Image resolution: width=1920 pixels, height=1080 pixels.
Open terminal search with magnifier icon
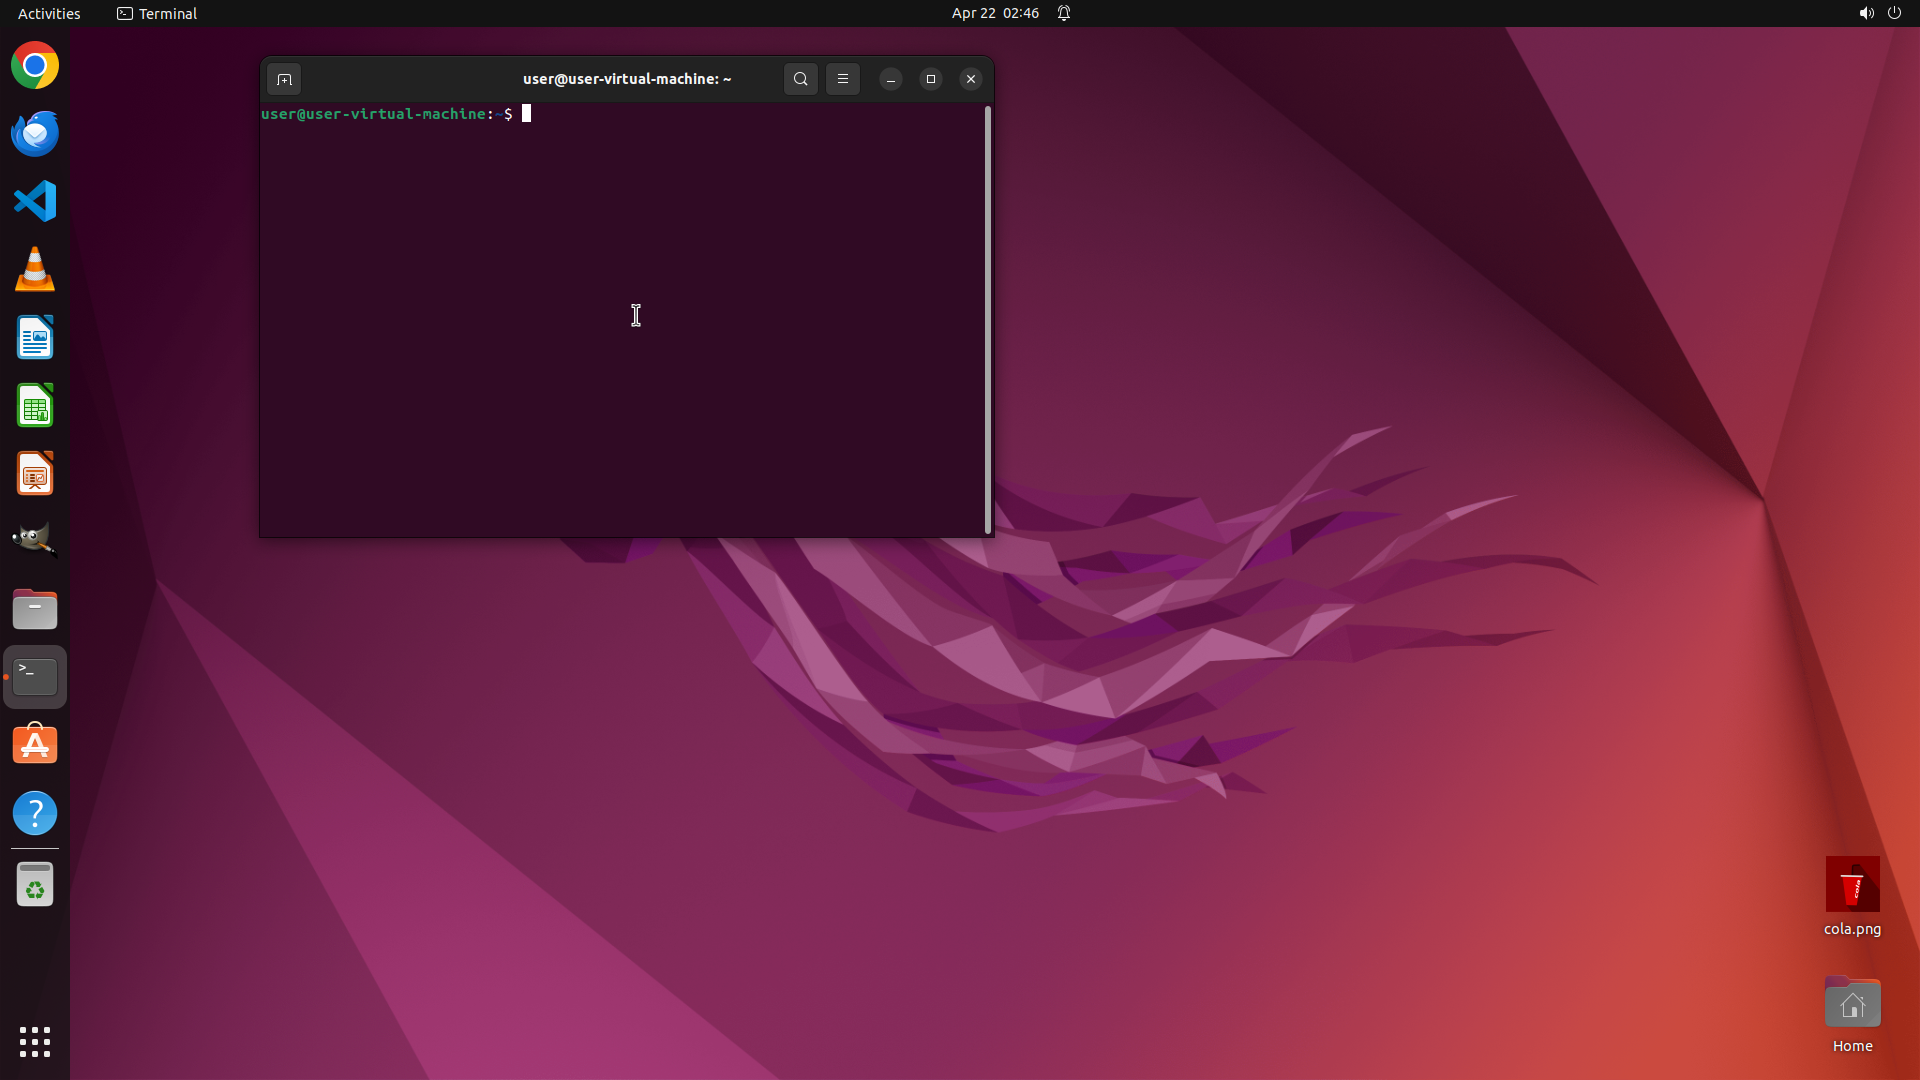pyautogui.click(x=800, y=79)
